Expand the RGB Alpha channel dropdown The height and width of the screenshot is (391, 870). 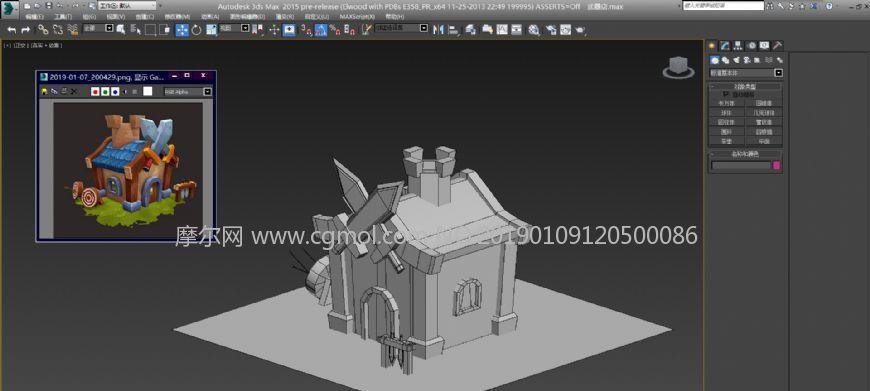188,92
